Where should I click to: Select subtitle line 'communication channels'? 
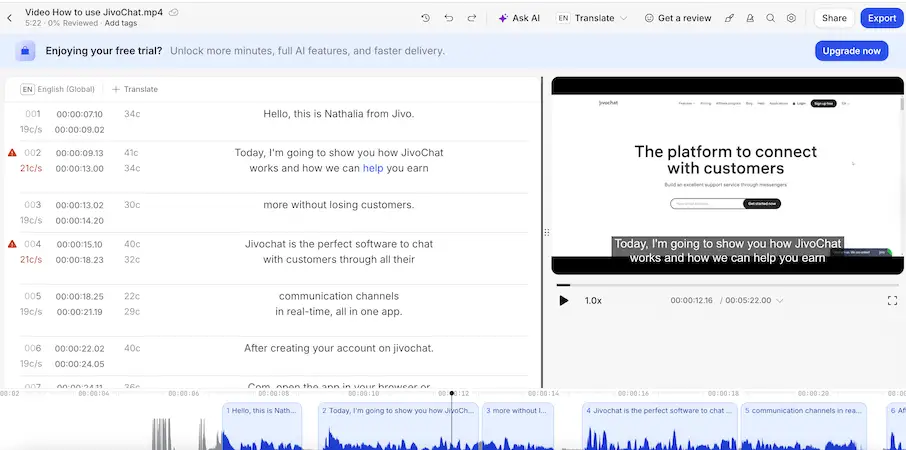point(339,296)
